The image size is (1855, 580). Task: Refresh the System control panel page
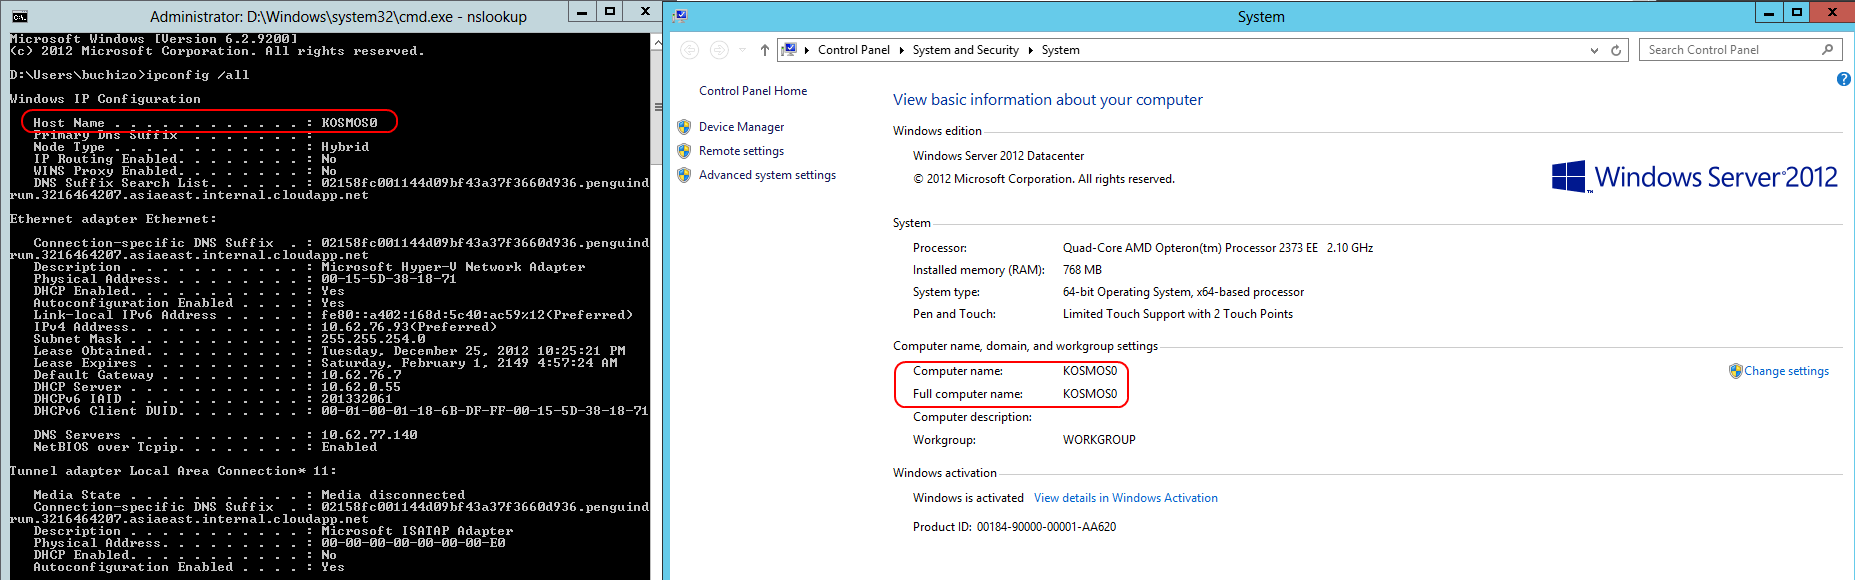(1616, 50)
